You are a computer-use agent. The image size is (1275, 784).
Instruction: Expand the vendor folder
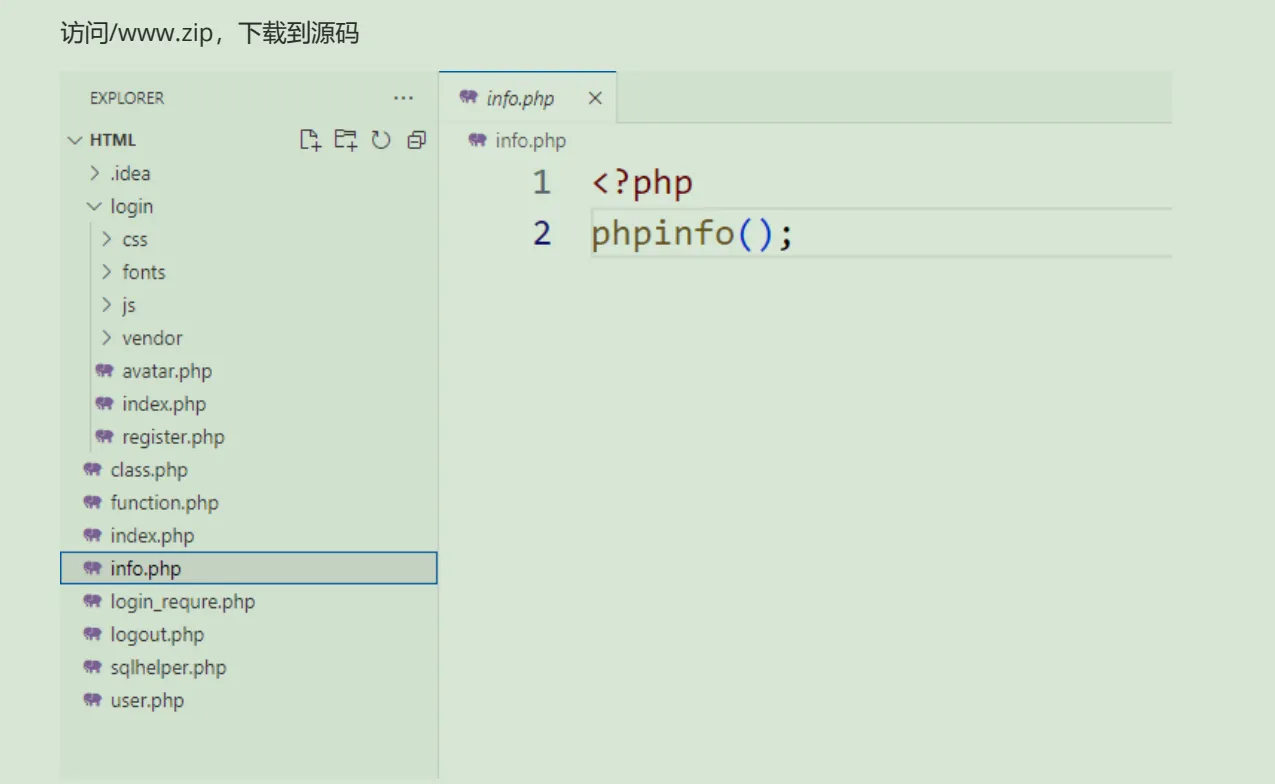point(106,338)
